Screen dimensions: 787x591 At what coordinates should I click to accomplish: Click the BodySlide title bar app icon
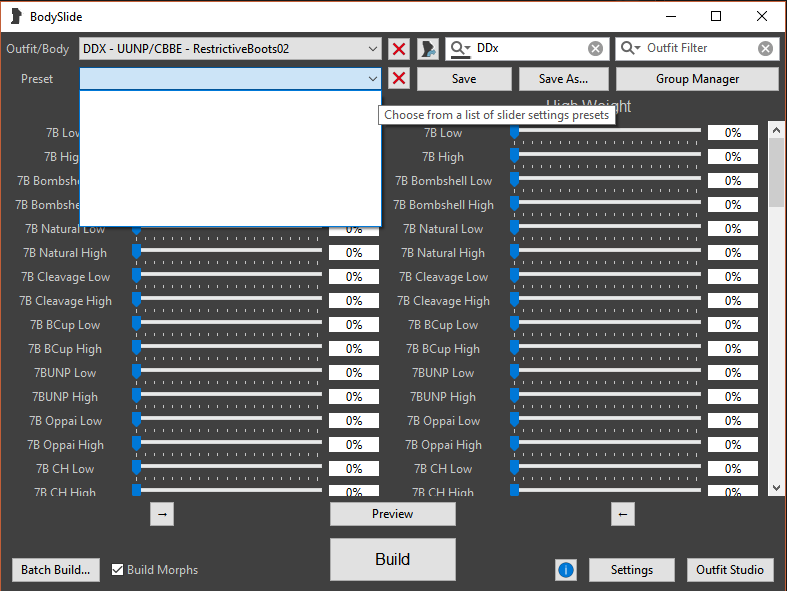click(x=16, y=17)
